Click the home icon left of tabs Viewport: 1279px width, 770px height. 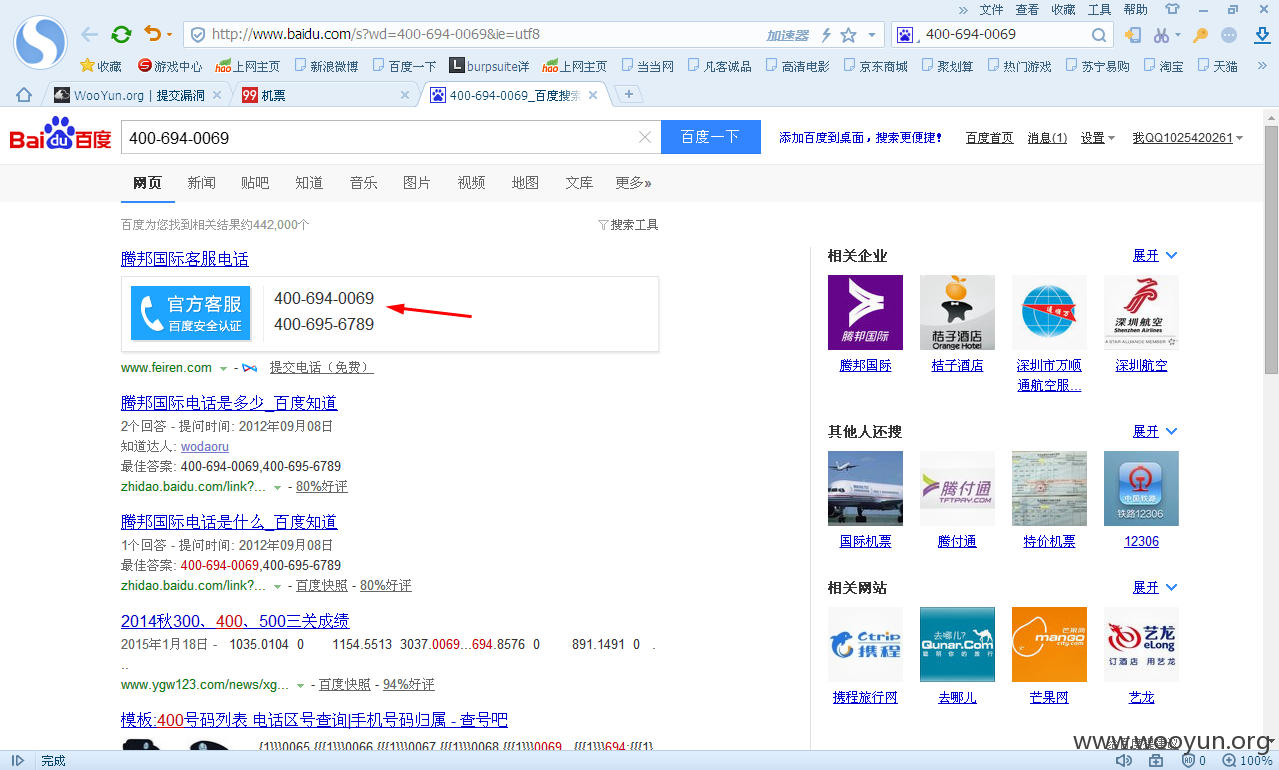(x=24, y=95)
